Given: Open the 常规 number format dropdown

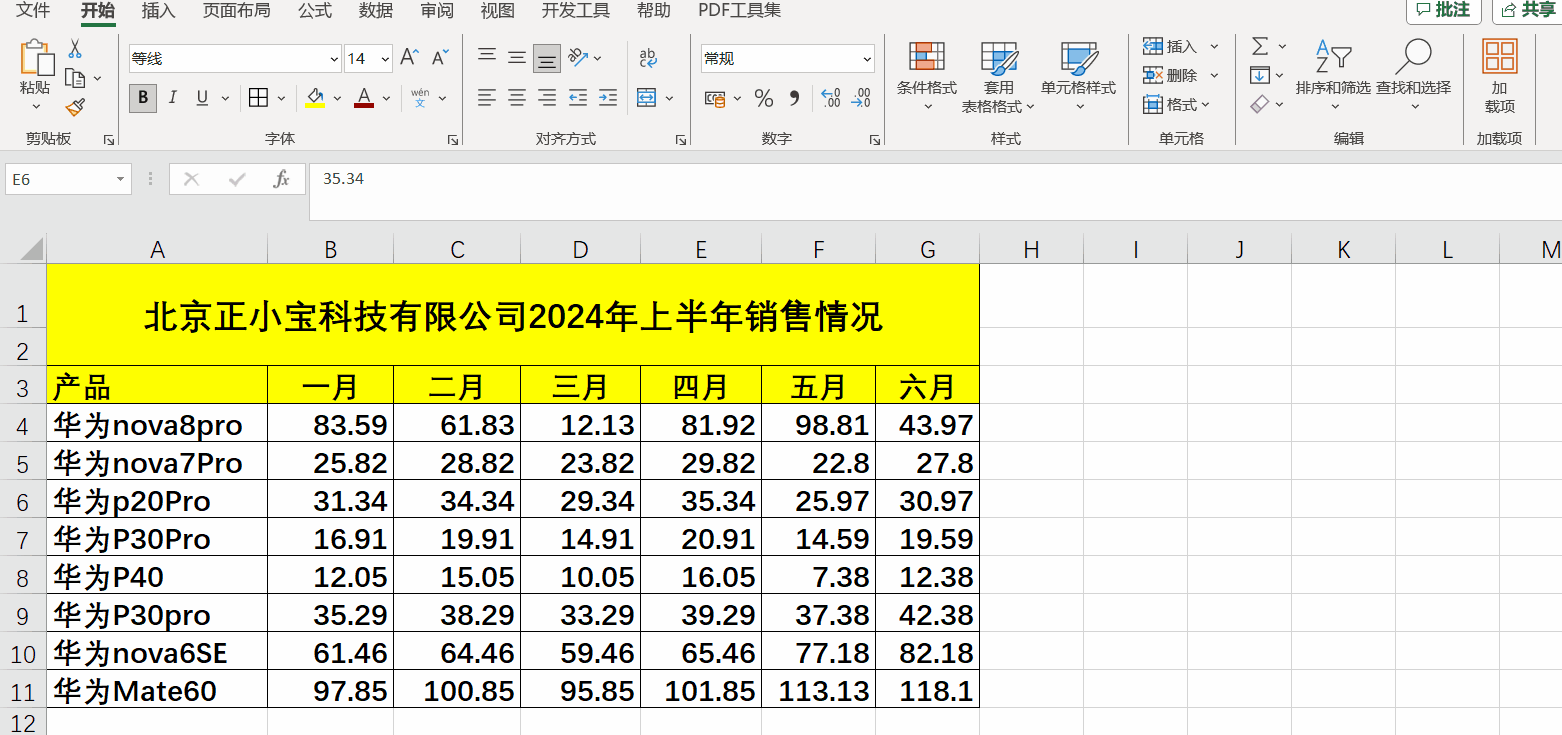Looking at the screenshot, I should tap(866, 58).
